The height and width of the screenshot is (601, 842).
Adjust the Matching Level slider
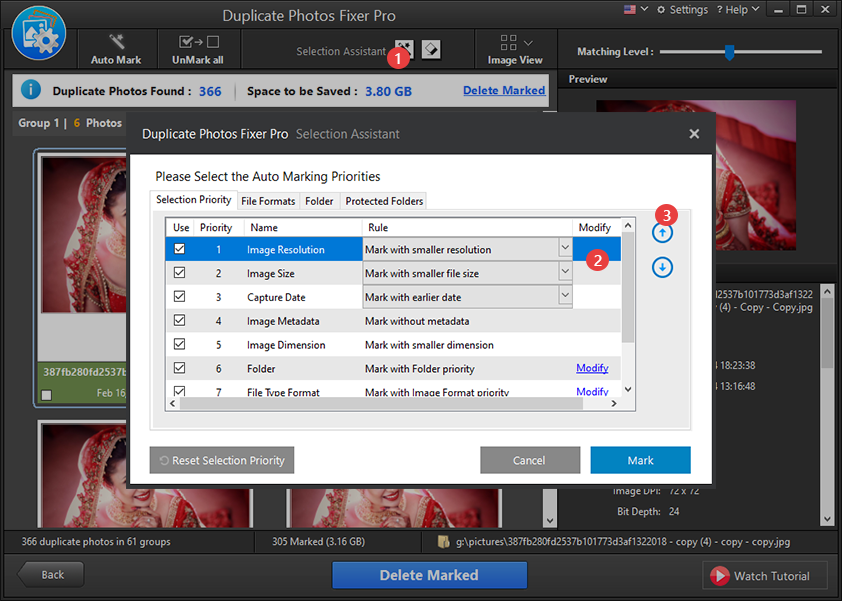tap(729, 52)
